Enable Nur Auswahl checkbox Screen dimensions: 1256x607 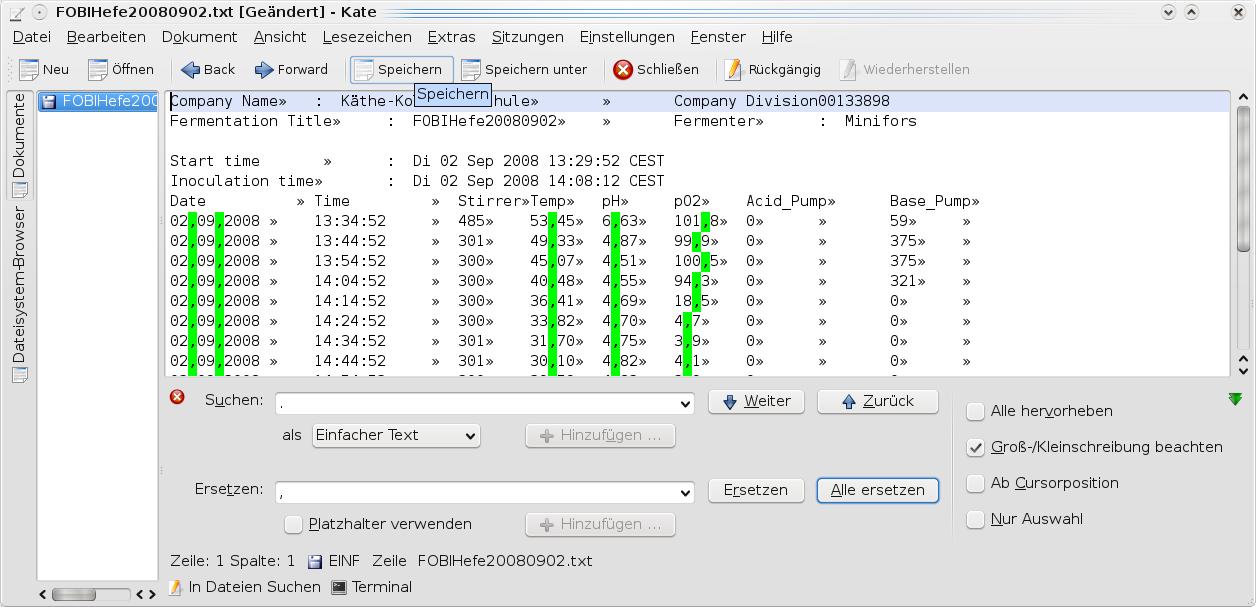click(975, 519)
